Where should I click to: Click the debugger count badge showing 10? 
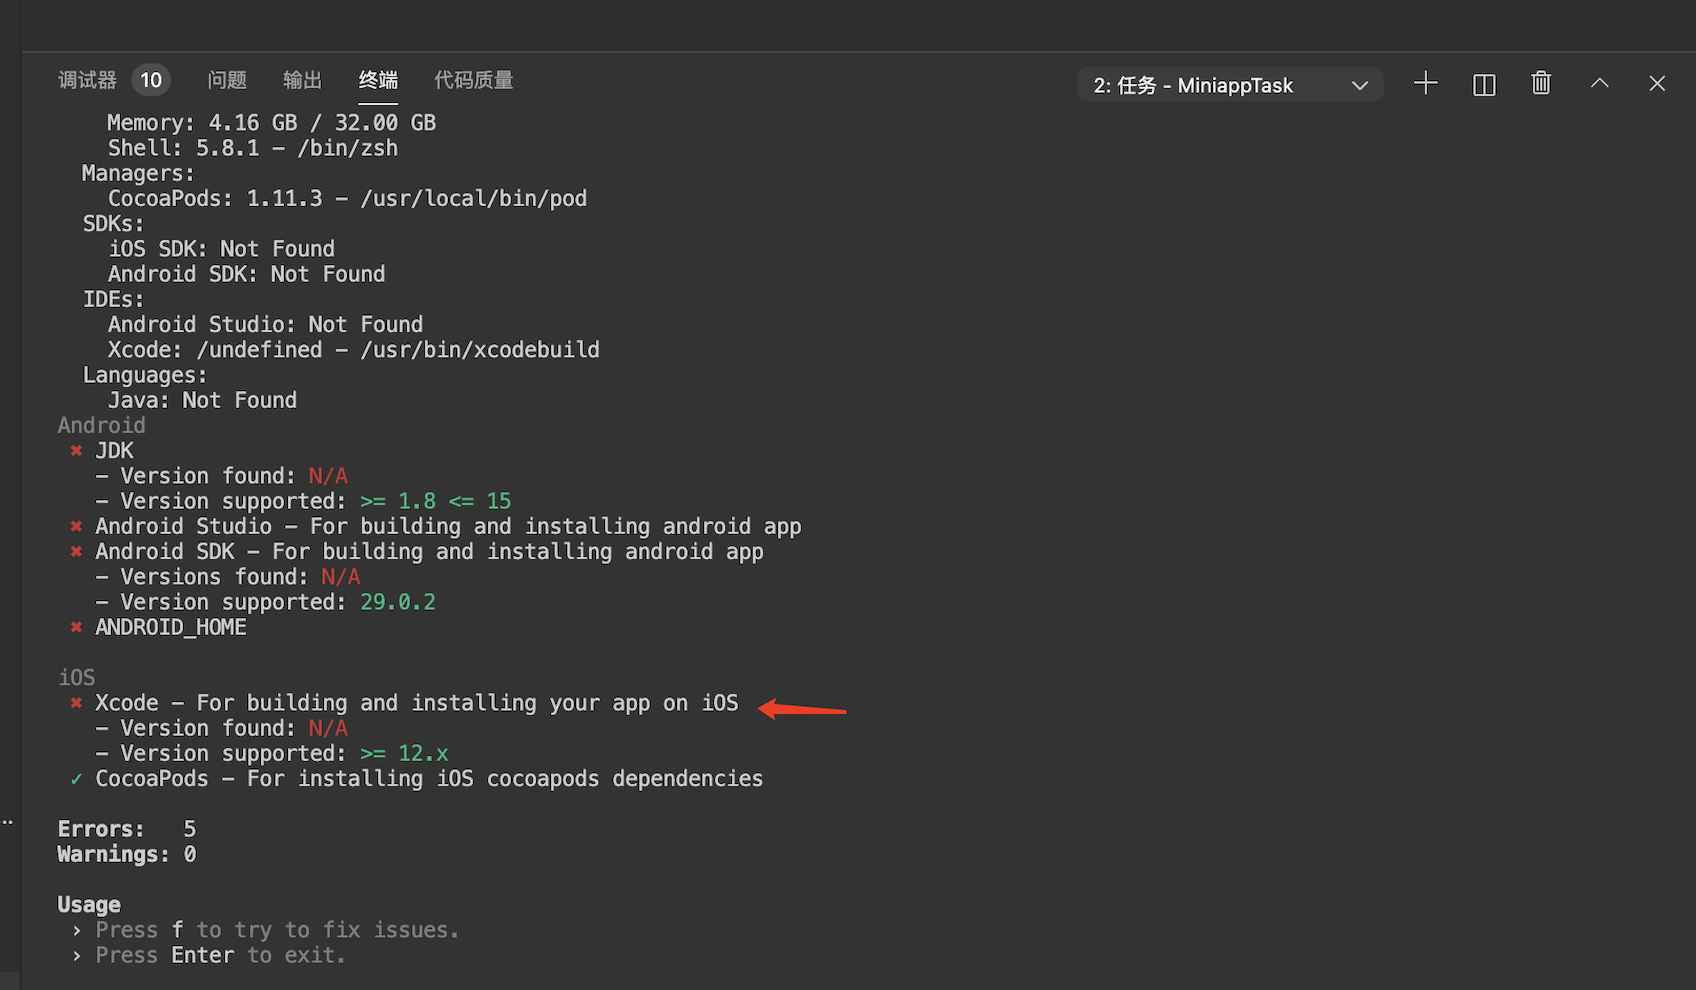click(151, 79)
